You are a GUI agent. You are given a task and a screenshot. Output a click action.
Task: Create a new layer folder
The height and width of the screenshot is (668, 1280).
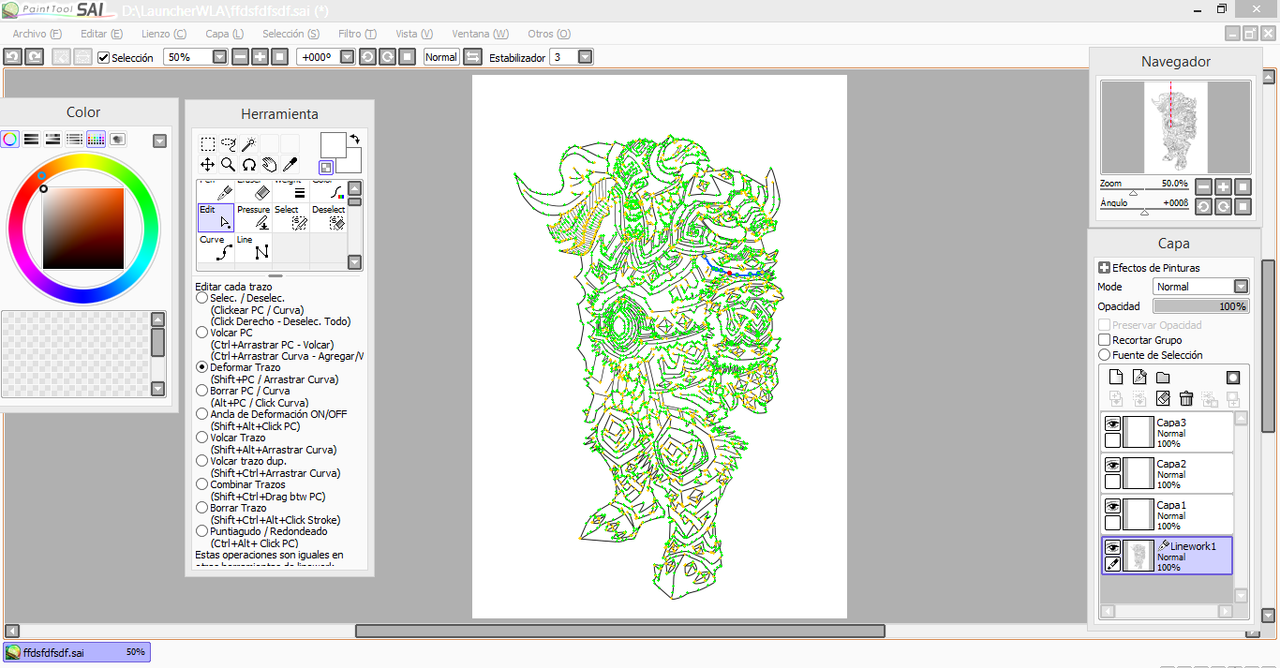pyautogui.click(x=1163, y=377)
